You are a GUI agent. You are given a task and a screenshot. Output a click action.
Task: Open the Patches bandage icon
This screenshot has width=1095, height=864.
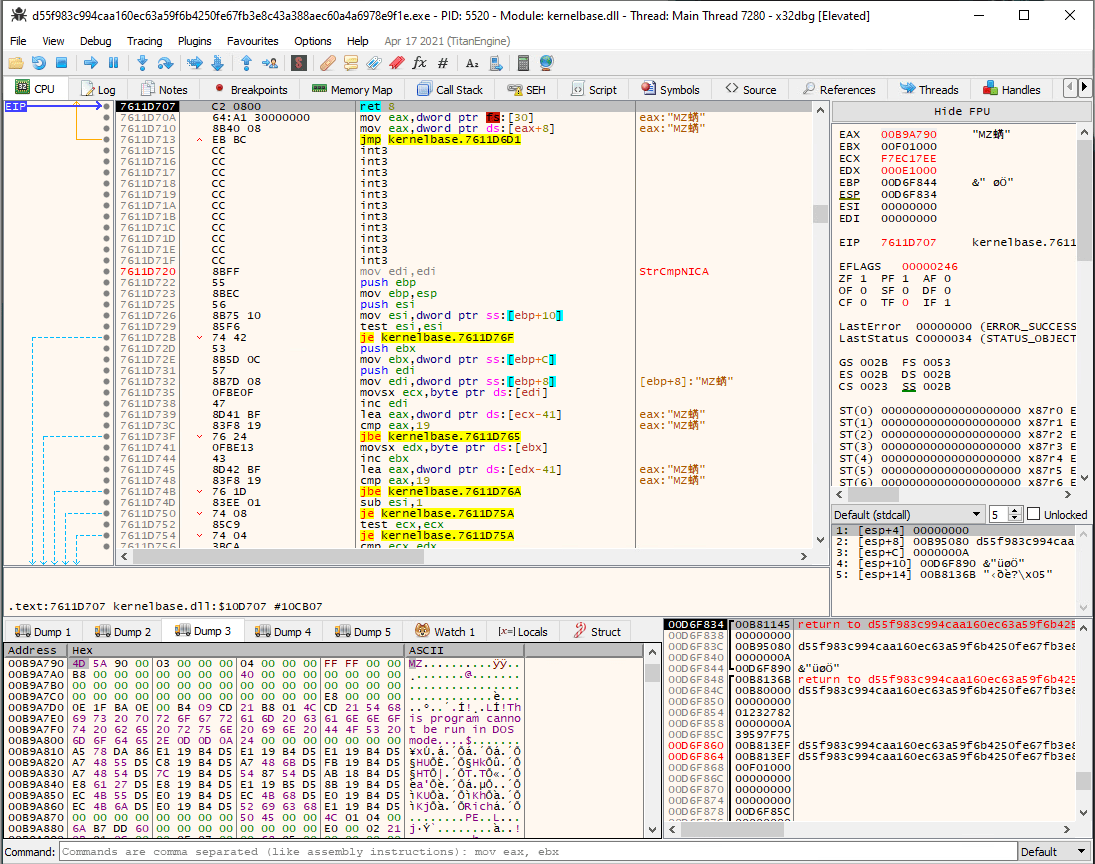(327, 63)
